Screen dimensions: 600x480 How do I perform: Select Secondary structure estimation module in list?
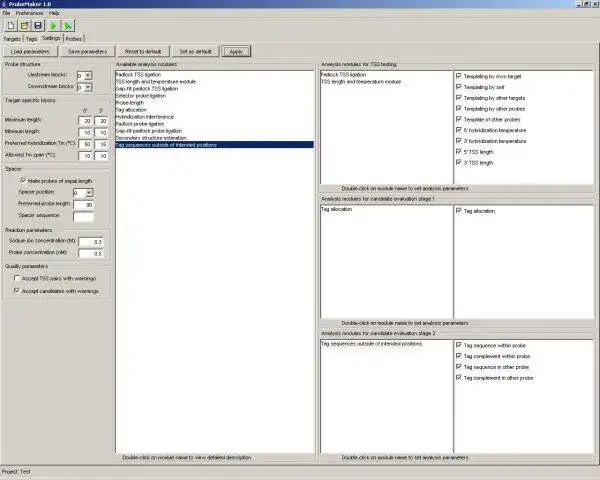(x=151, y=138)
